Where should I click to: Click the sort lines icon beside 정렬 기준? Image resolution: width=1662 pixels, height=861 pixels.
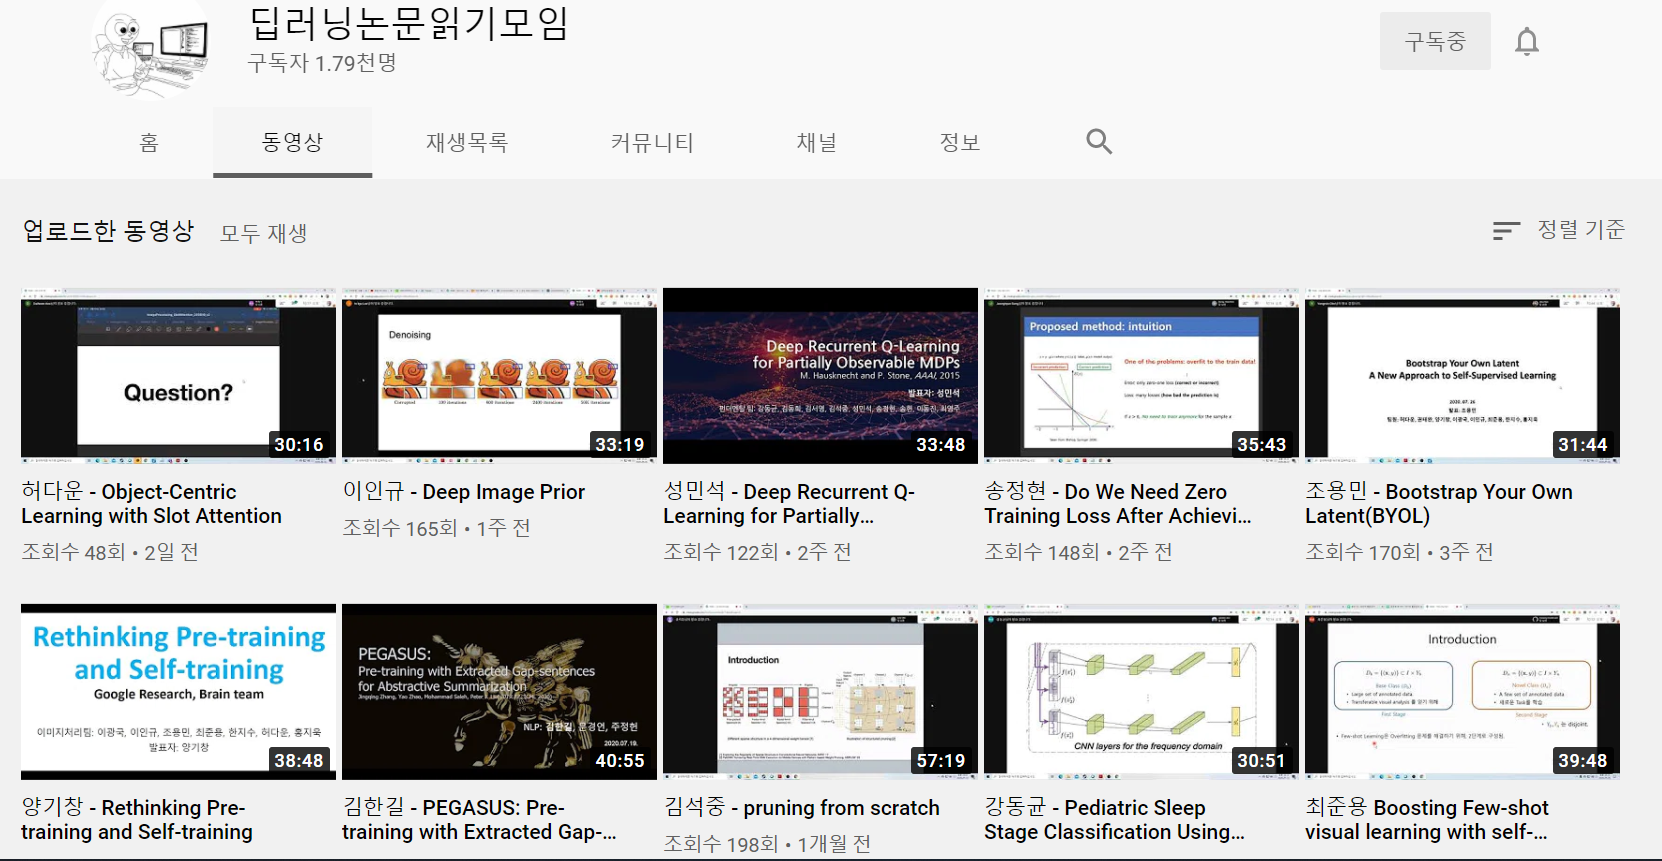(x=1506, y=231)
